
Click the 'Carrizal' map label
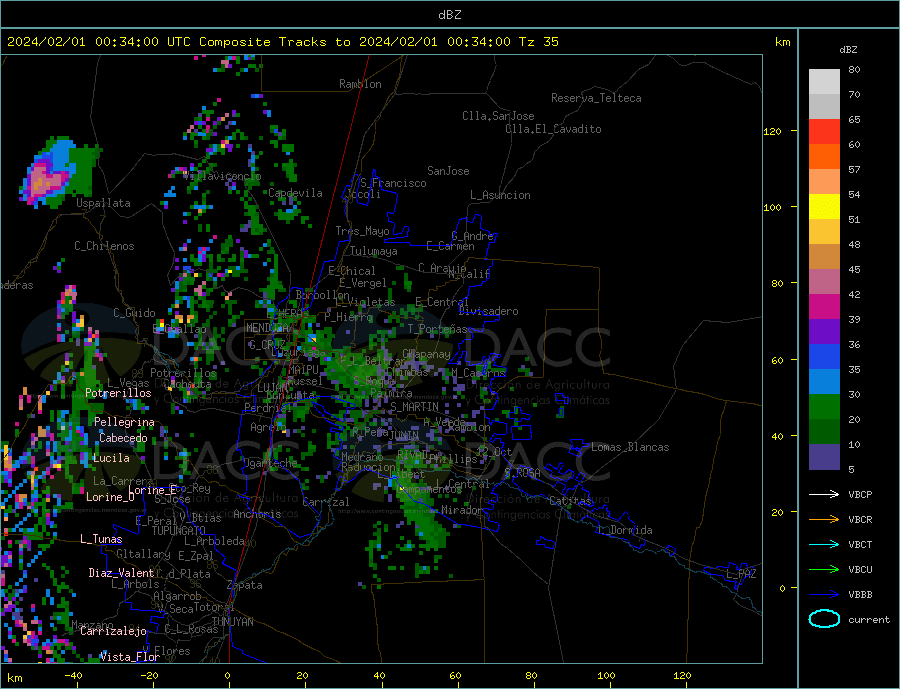[x=325, y=502]
